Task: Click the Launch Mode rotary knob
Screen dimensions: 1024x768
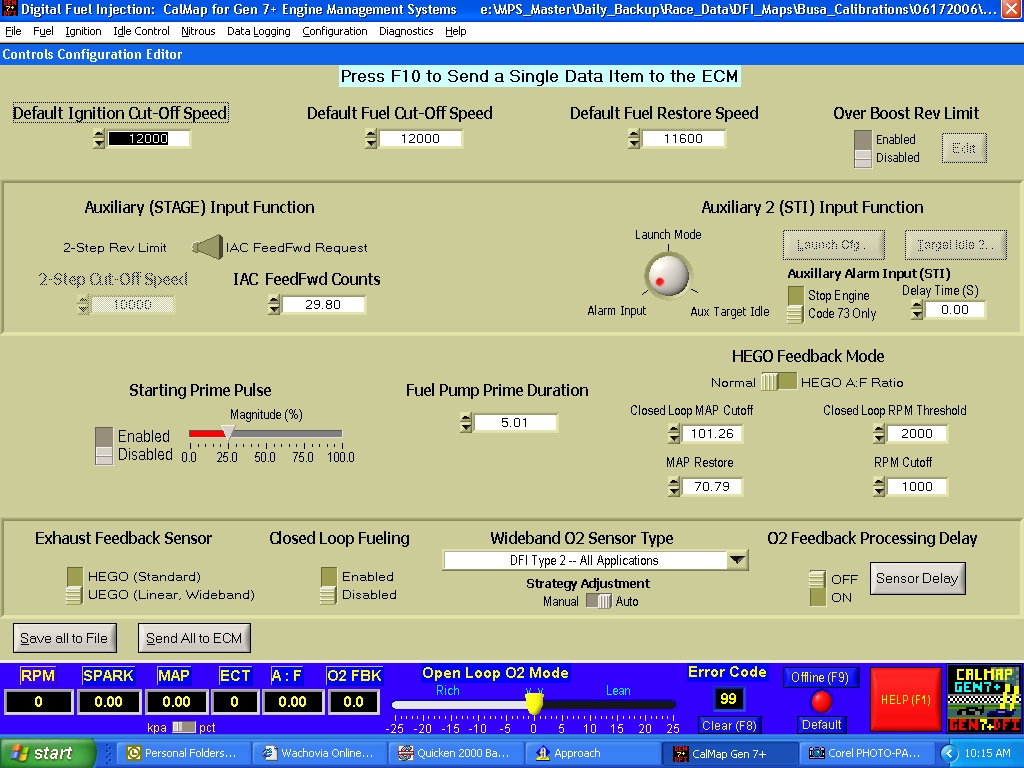Action: (x=667, y=275)
